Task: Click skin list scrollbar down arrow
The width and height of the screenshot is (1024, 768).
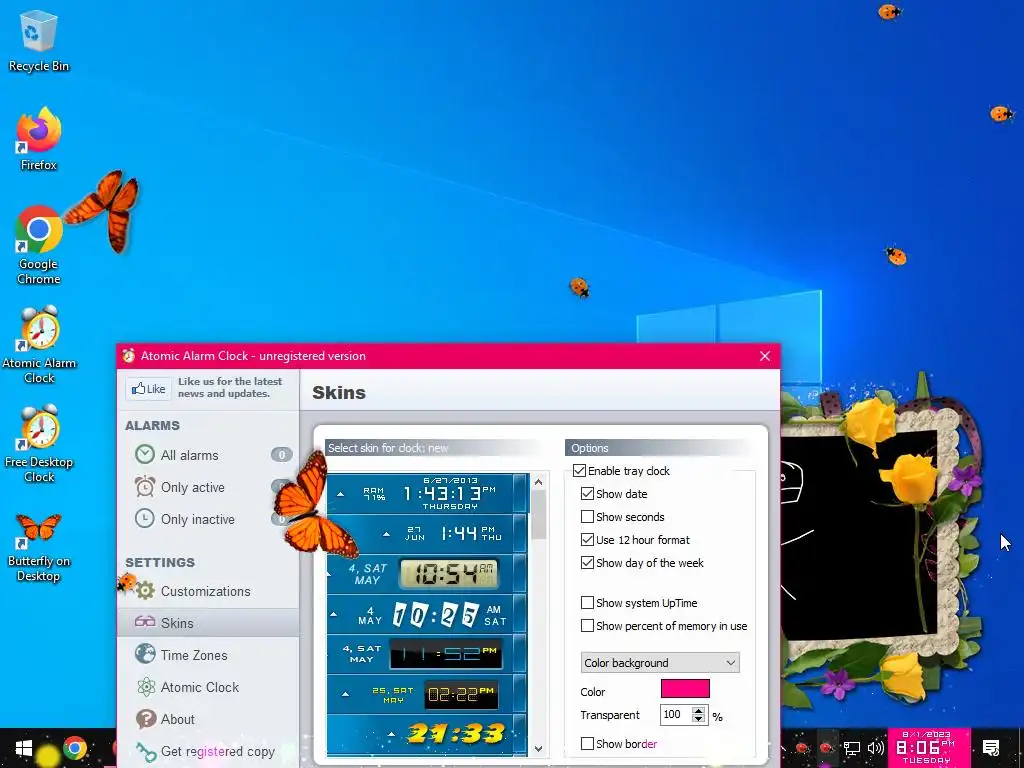Action: click(x=538, y=749)
